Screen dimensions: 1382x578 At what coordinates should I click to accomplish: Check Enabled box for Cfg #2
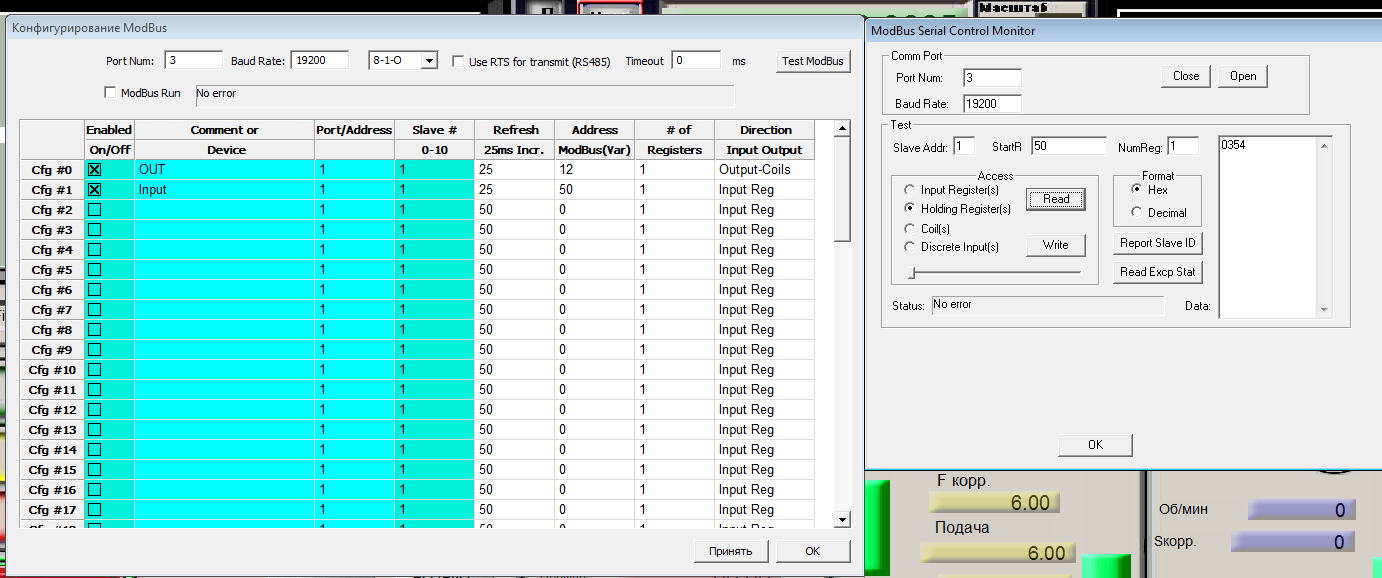[x=95, y=210]
